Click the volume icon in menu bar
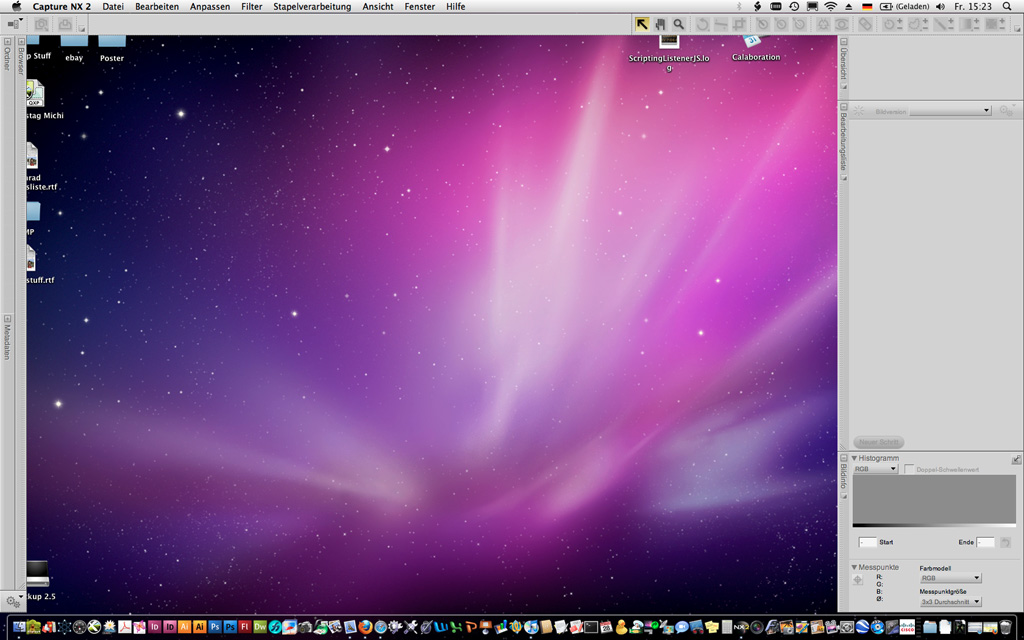 click(940, 7)
